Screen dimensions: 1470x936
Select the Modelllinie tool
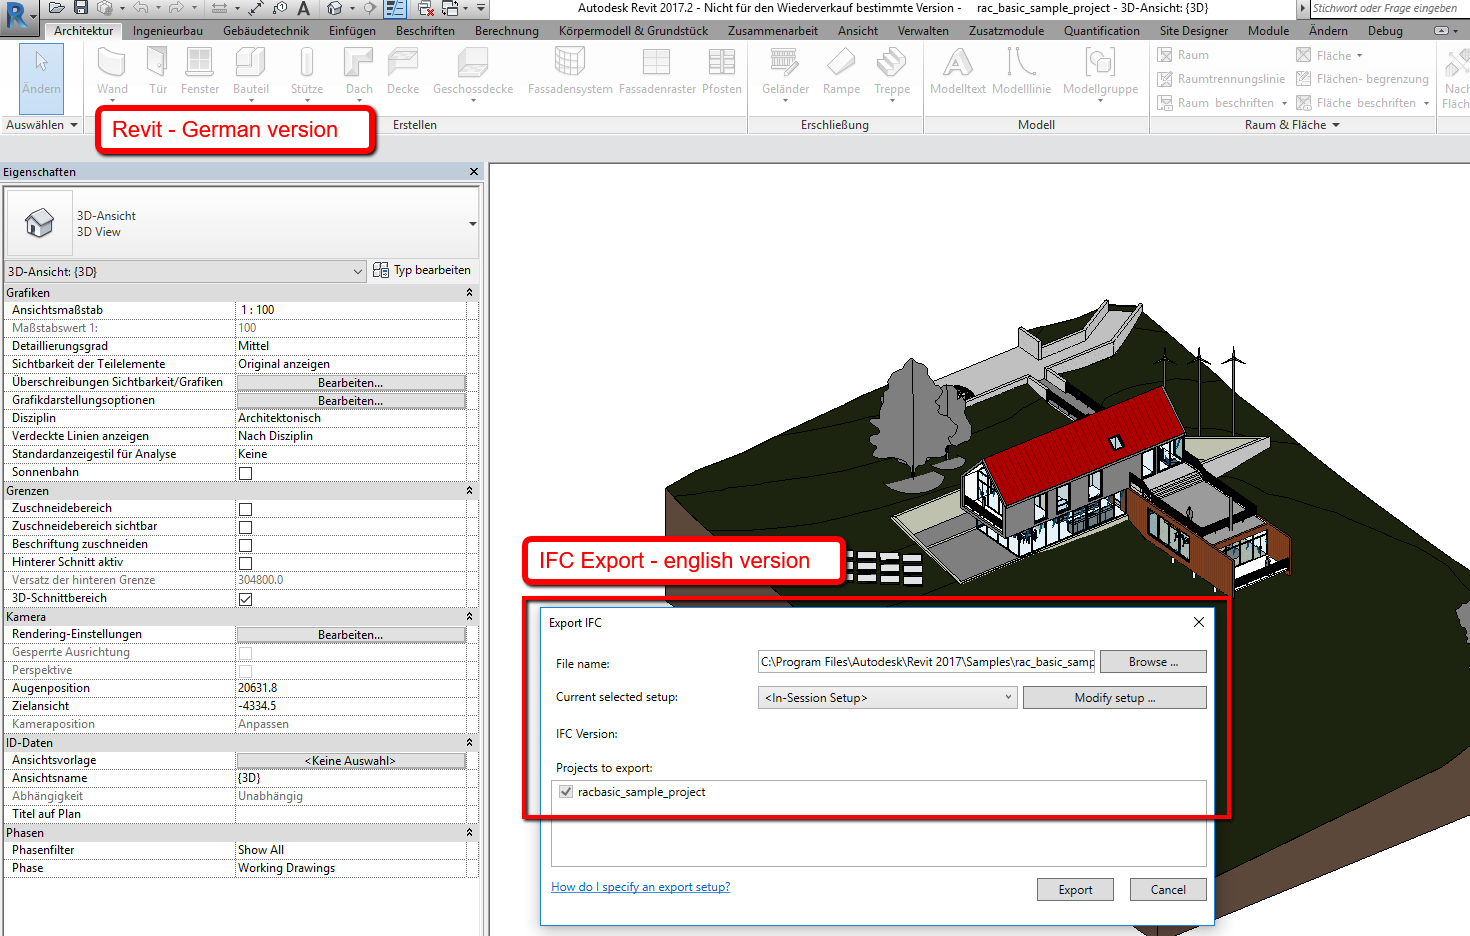point(1022,71)
